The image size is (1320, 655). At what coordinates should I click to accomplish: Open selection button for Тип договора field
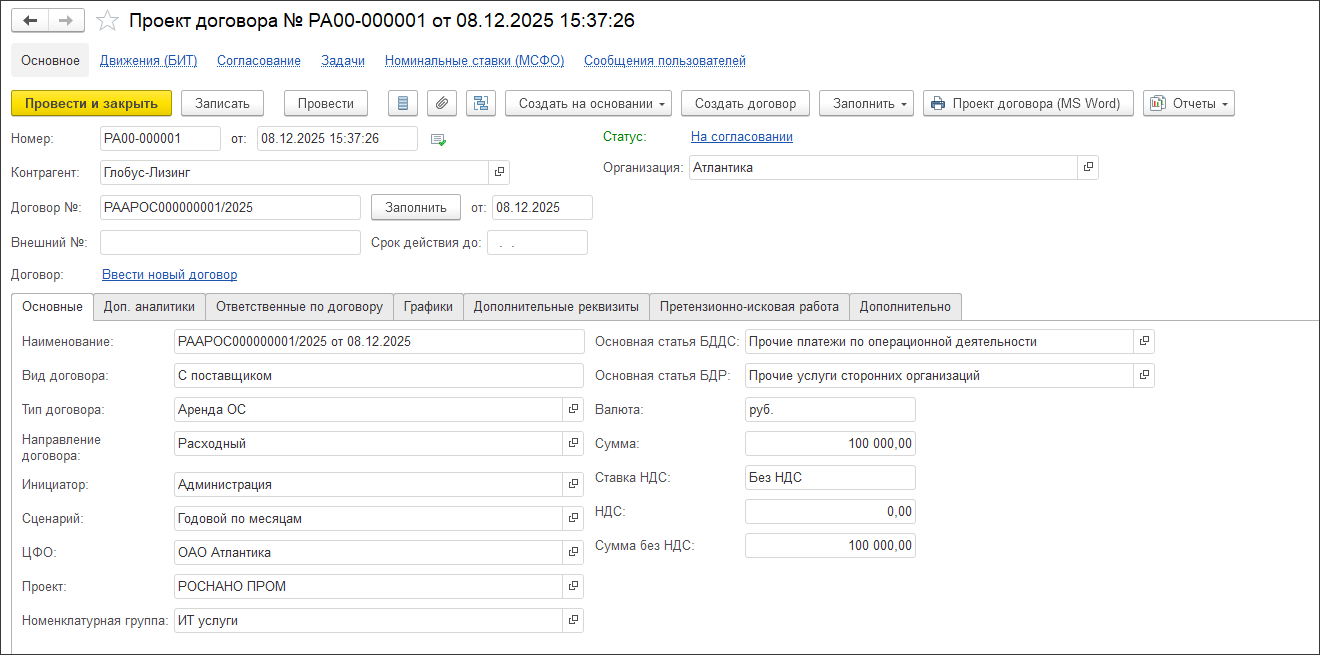(573, 409)
